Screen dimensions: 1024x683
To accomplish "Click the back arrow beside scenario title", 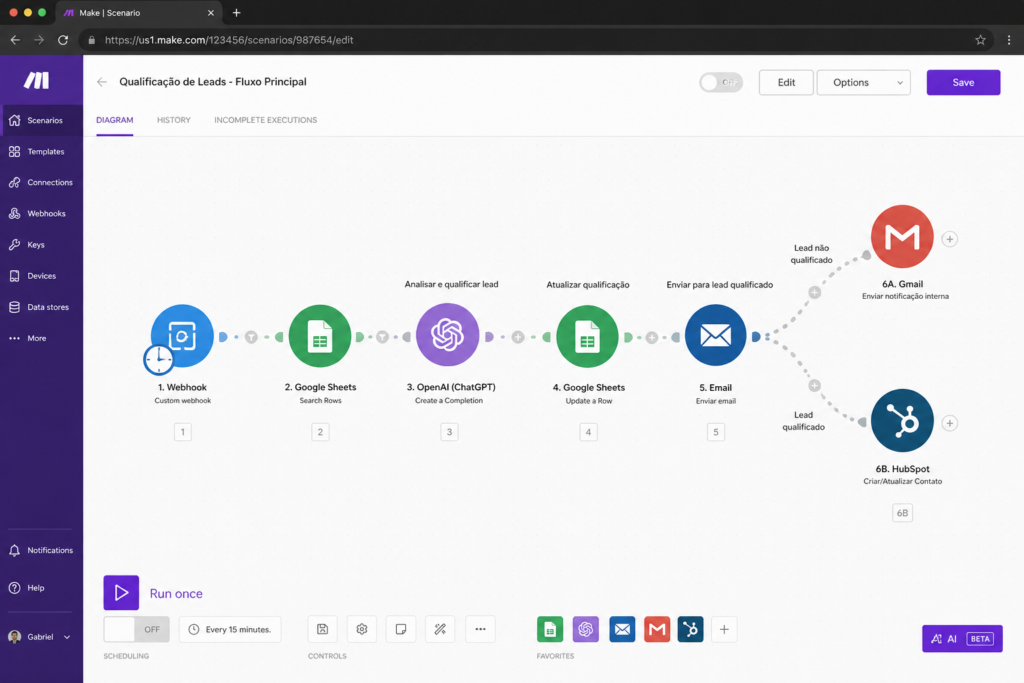I will pyautogui.click(x=102, y=82).
